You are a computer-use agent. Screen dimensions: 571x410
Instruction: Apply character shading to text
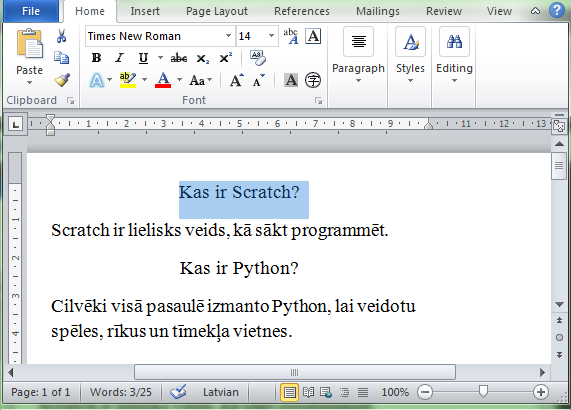pos(291,80)
